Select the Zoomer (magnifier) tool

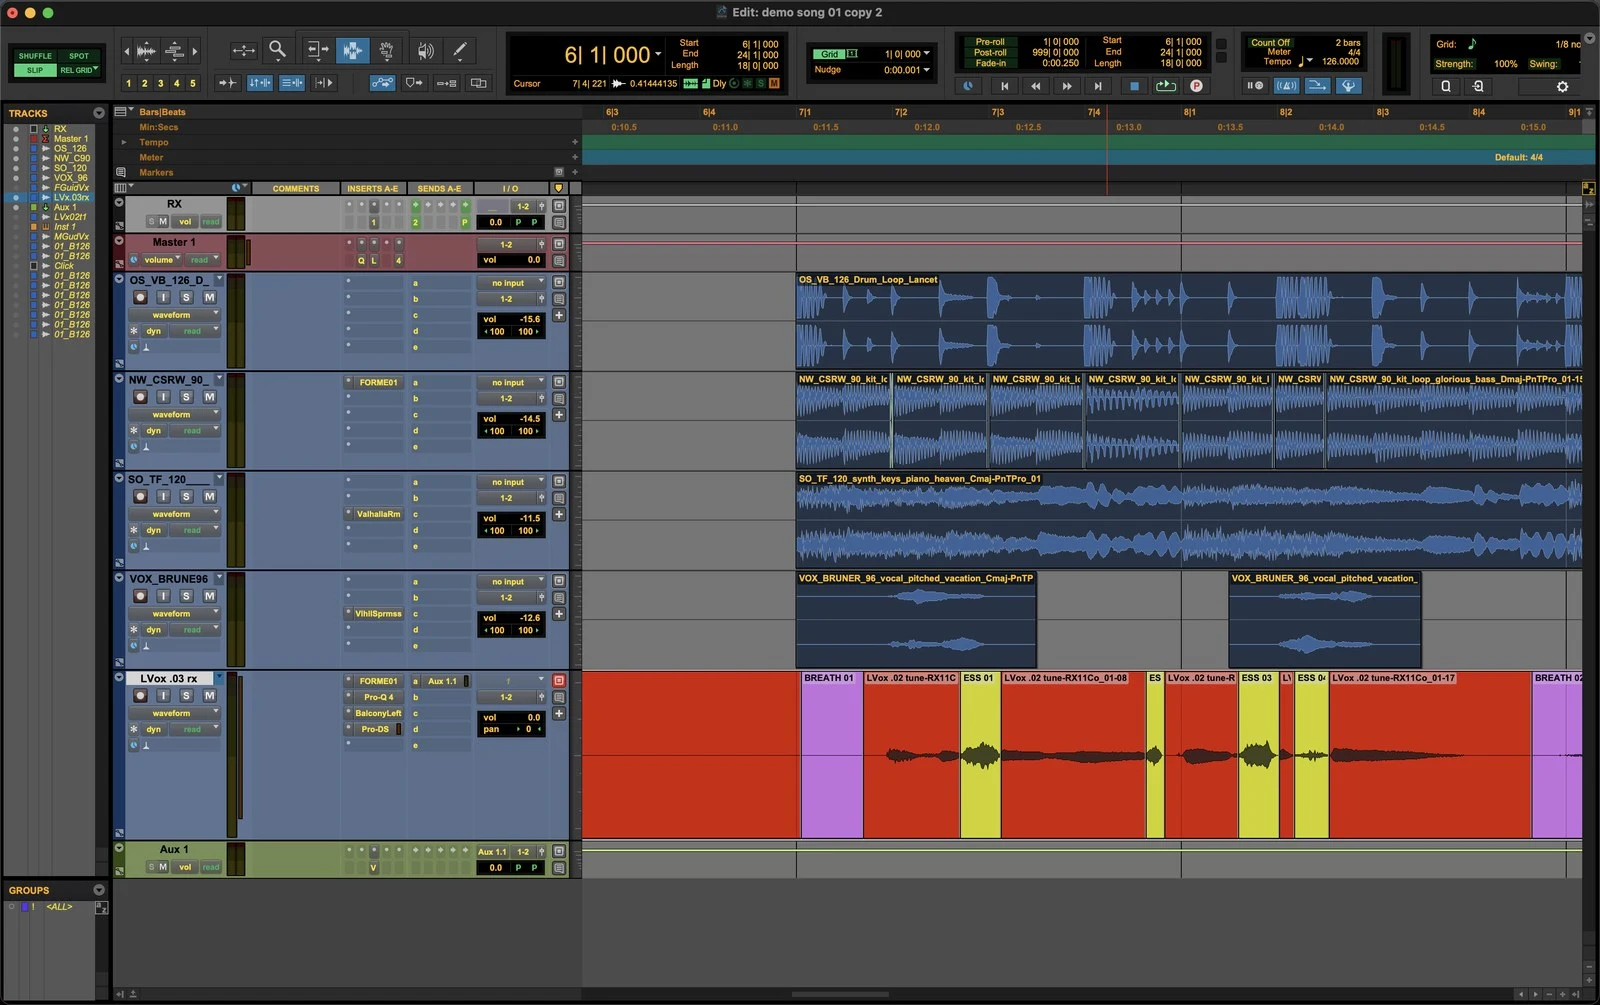pos(278,49)
